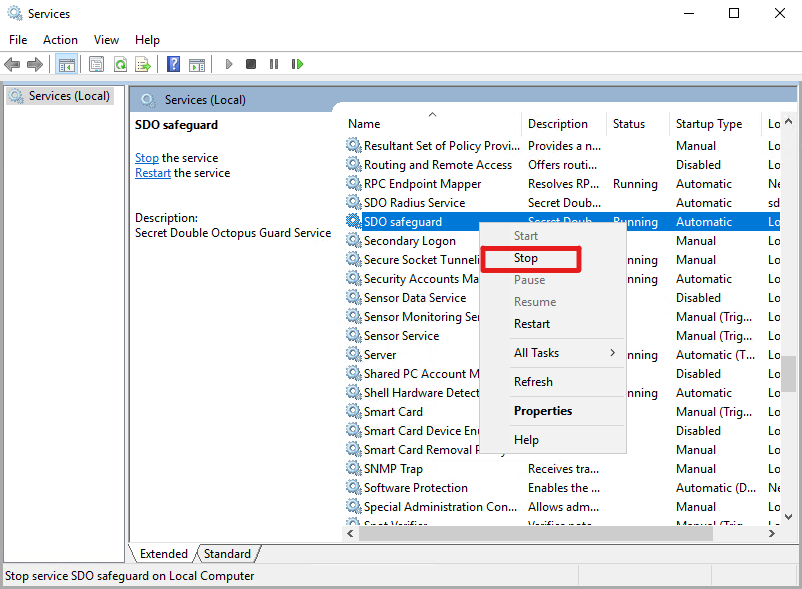Screen dimensions: 802x589
Task: Sort by the Startup Type column header
Action: (x=715, y=124)
